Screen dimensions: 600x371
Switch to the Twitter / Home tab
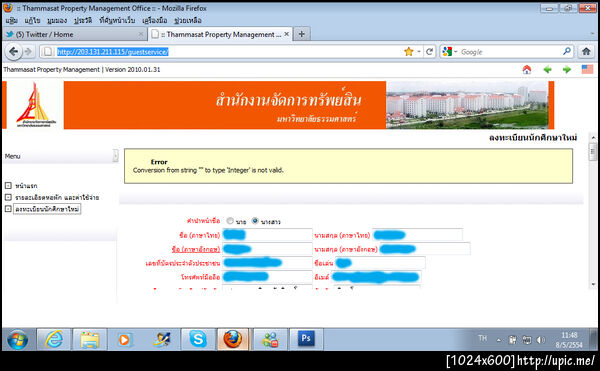click(x=75, y=34)
